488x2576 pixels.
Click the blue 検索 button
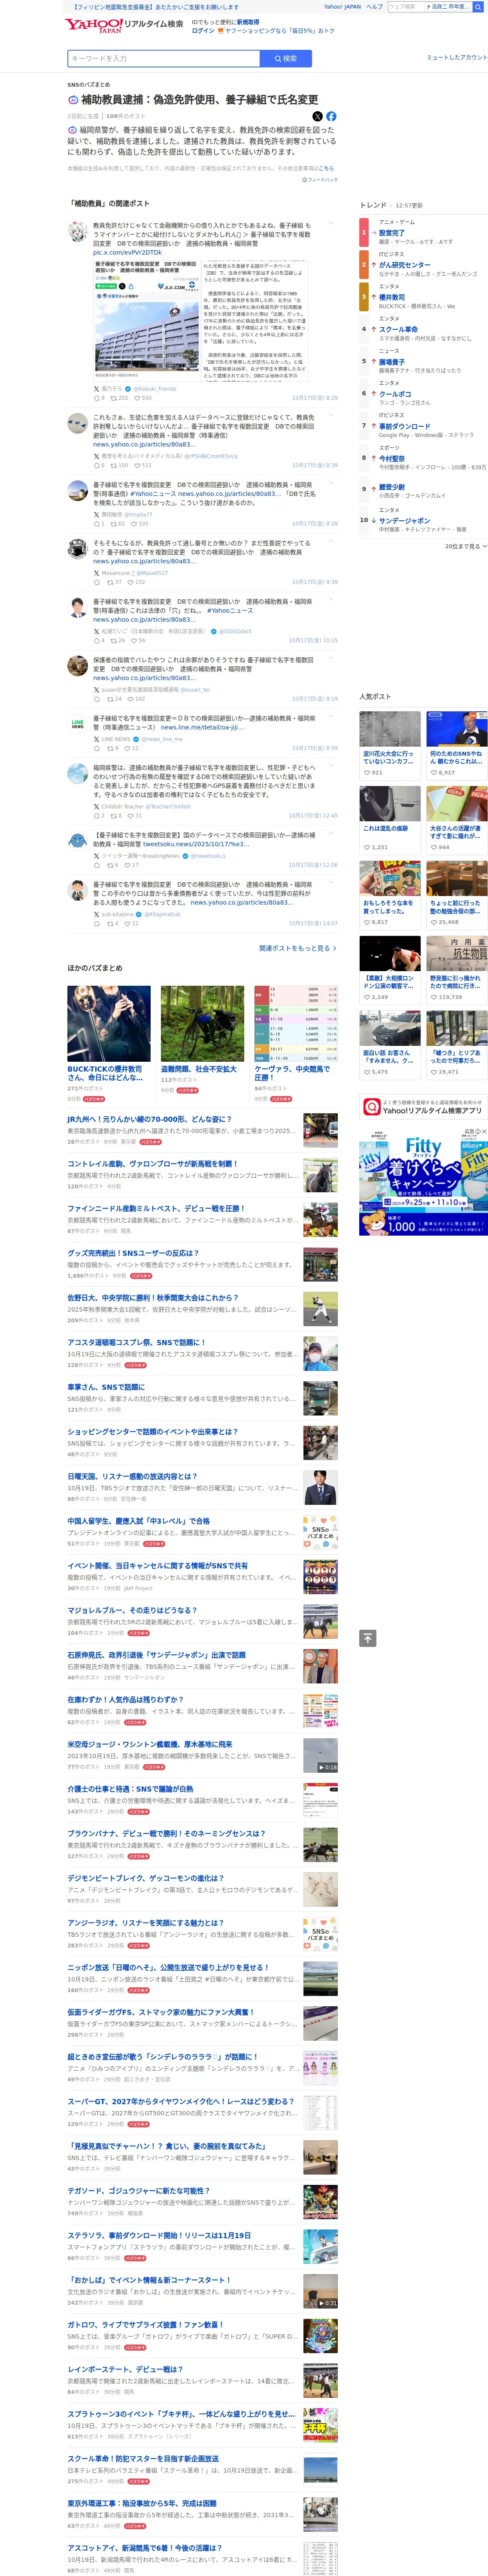coord(285,59)
